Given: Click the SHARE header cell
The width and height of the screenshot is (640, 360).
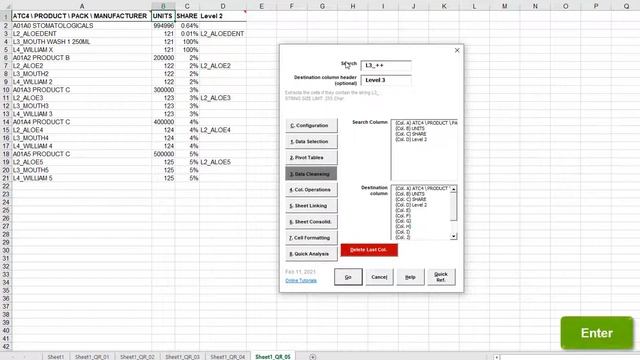Looking at the screenshot, I should (187, 16).
